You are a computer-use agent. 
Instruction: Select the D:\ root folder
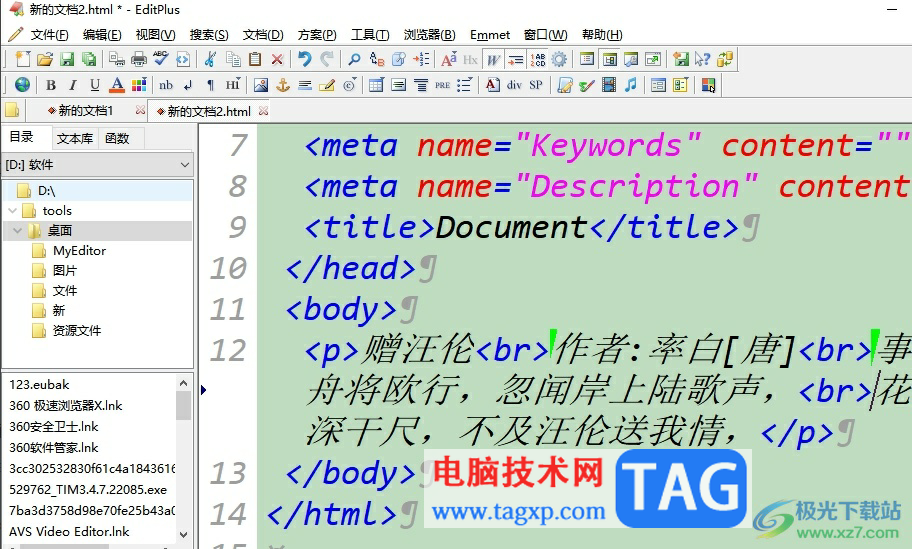[x=47, y=190]
